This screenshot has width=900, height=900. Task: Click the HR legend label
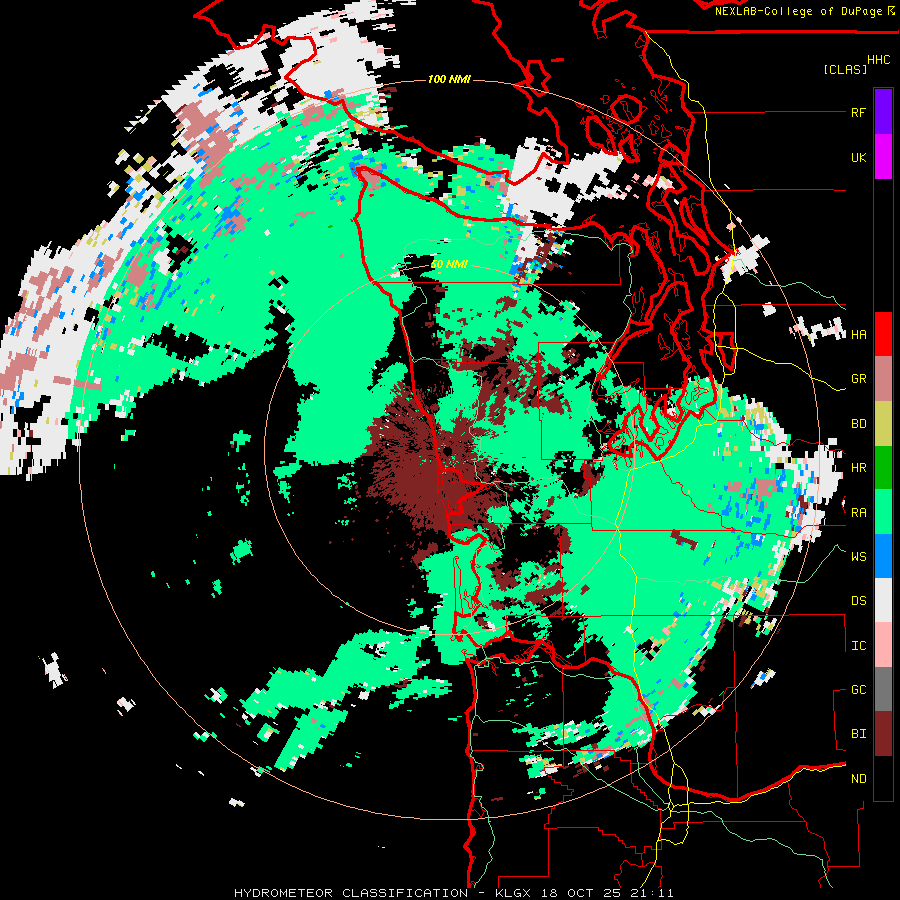coord(858,468)
